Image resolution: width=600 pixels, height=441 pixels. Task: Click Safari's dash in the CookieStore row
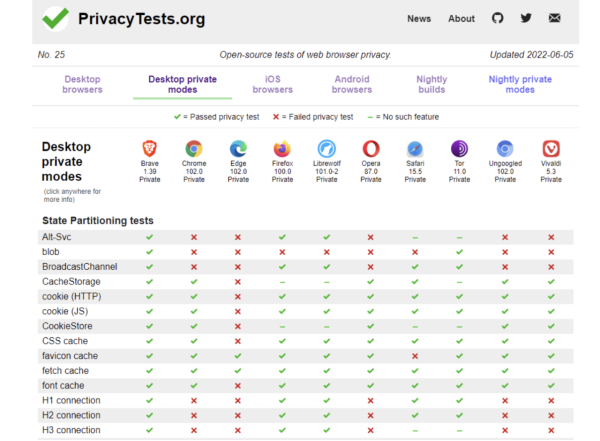(x=415, y=327)
